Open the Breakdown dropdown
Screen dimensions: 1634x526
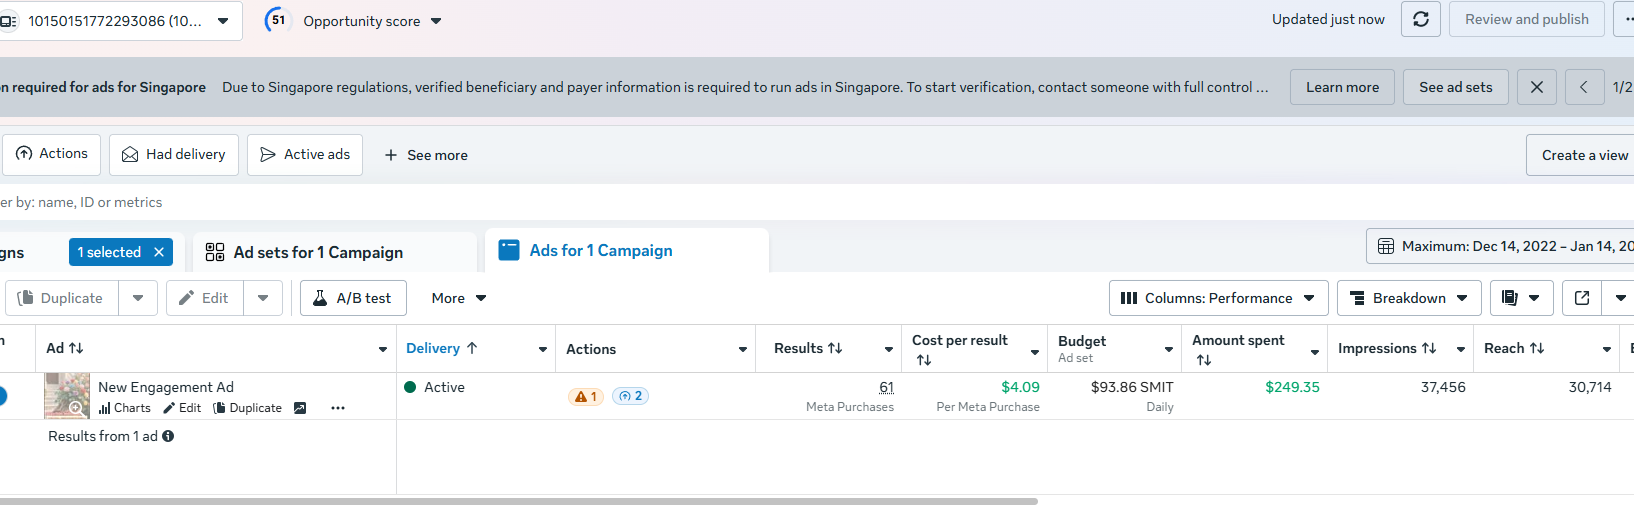click(x=1408, y=298)
